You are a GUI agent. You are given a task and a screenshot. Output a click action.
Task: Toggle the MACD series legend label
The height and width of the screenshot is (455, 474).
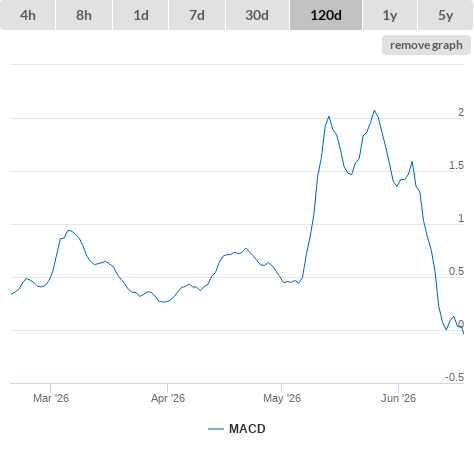[x=247, y=429]
